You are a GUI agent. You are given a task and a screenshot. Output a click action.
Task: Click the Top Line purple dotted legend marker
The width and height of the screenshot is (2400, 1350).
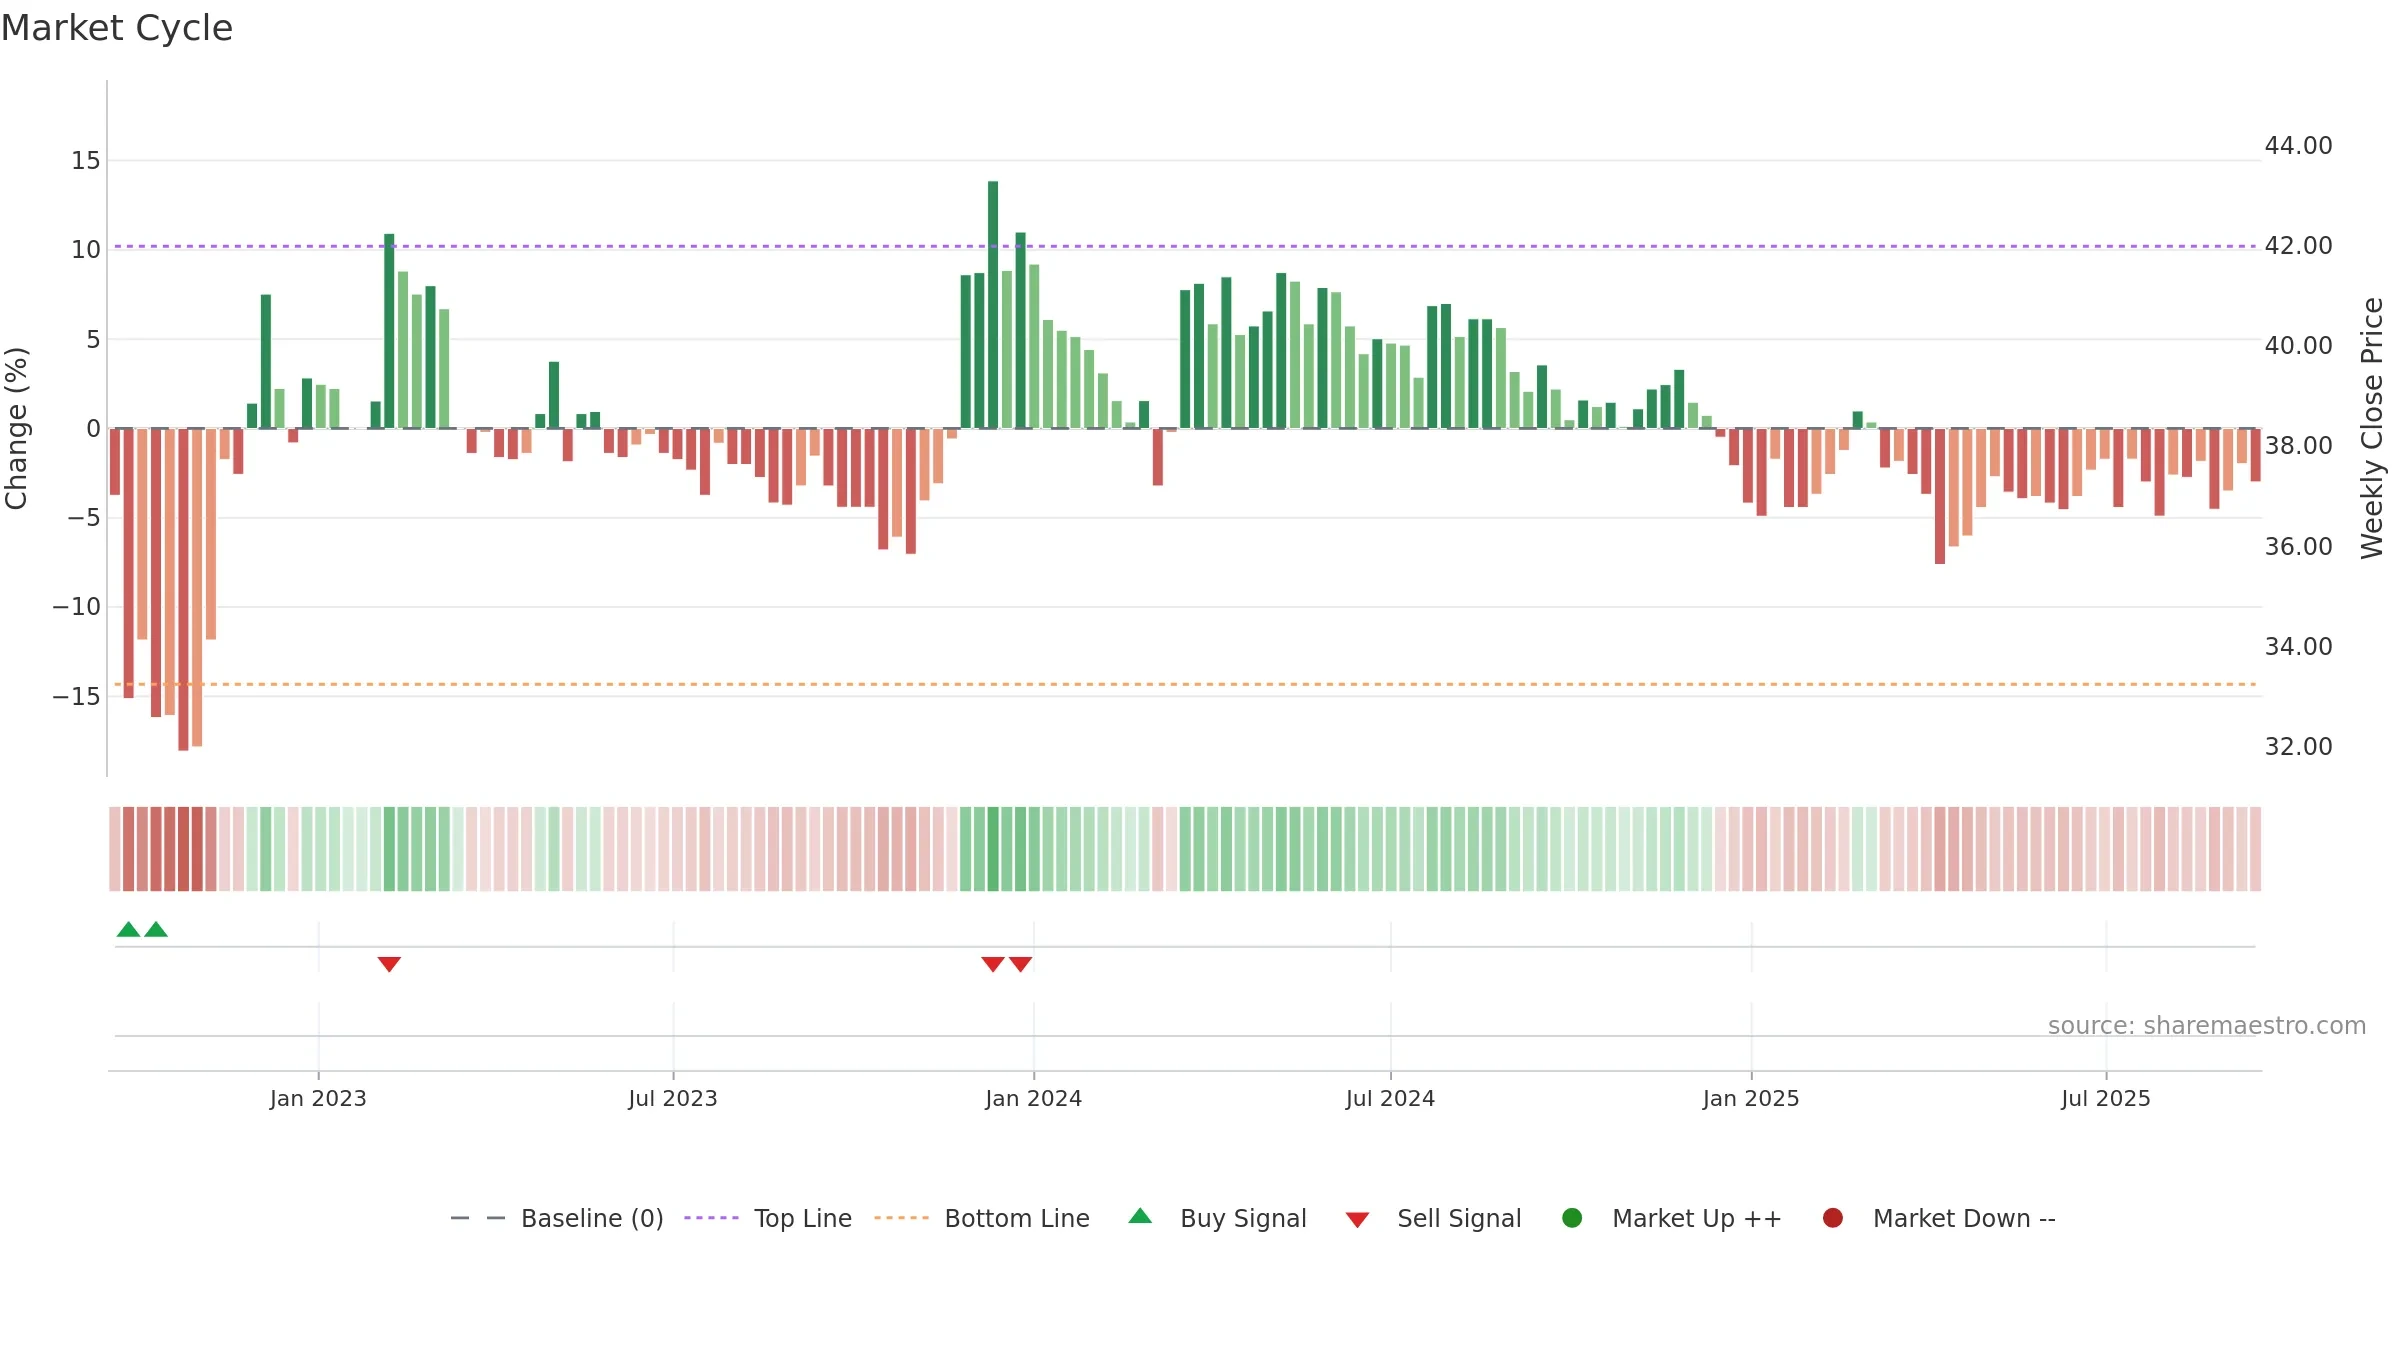[711, 1218]
